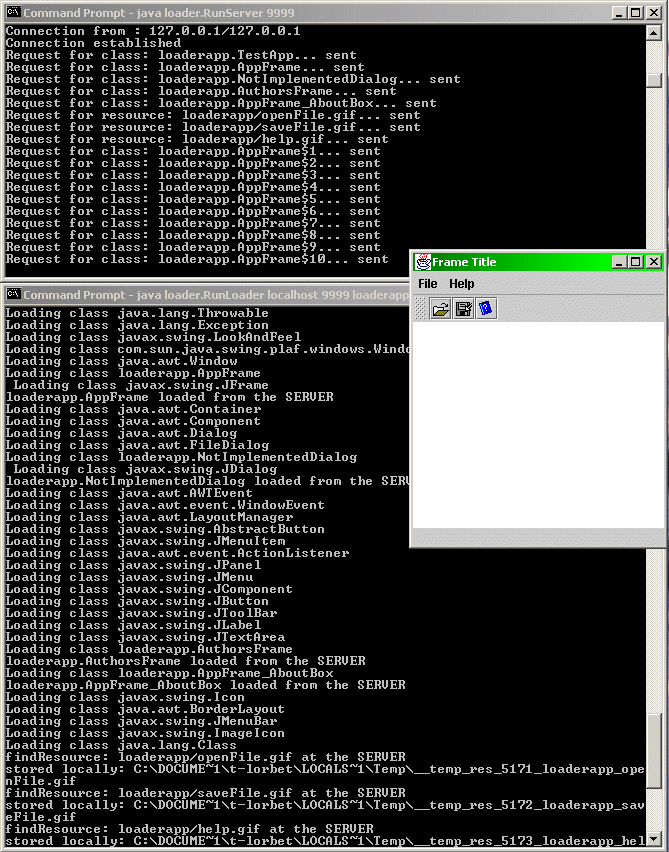Click the RunServer Command Prompt system icon
Image resolution: width=669 pixels, height=852 pixels.
click(13, 13)
